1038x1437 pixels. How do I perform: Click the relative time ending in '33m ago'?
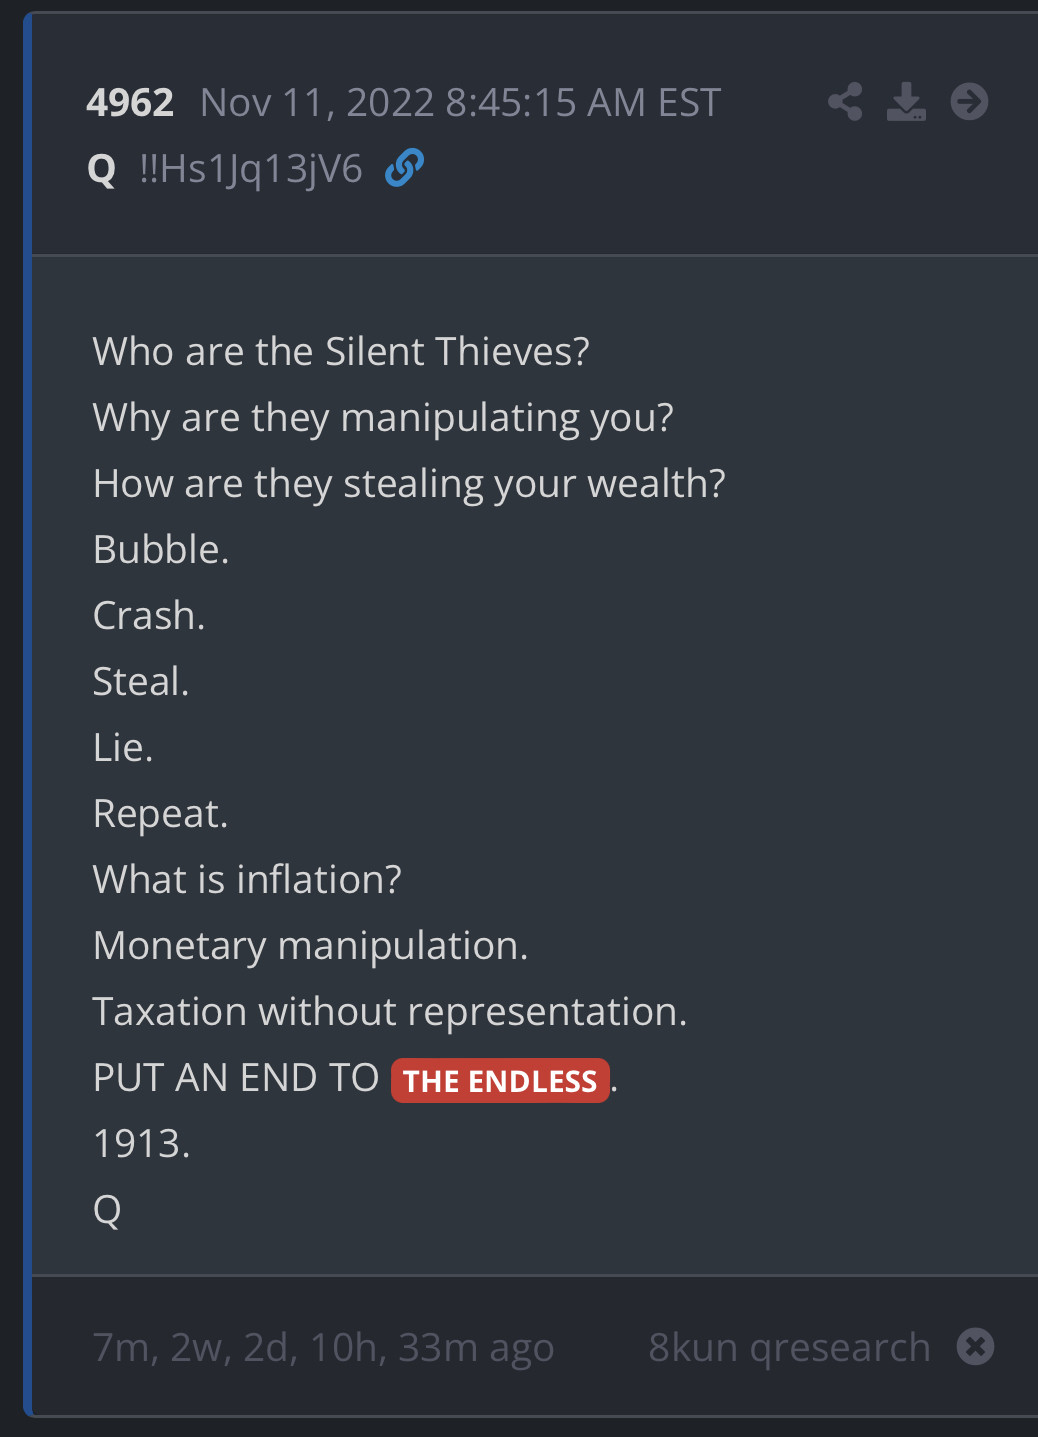coord(323,1348)
